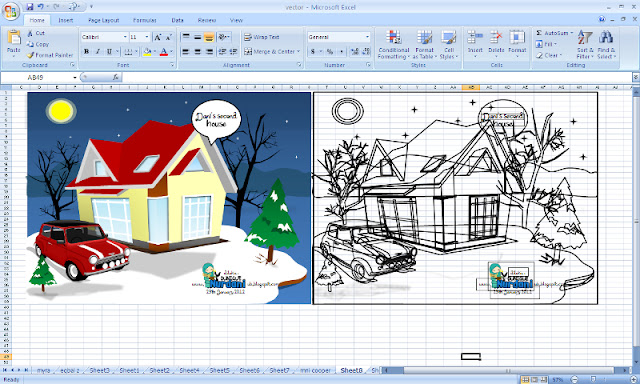
Task: Decrease the cell indent
Action: [x=222, y=51]
